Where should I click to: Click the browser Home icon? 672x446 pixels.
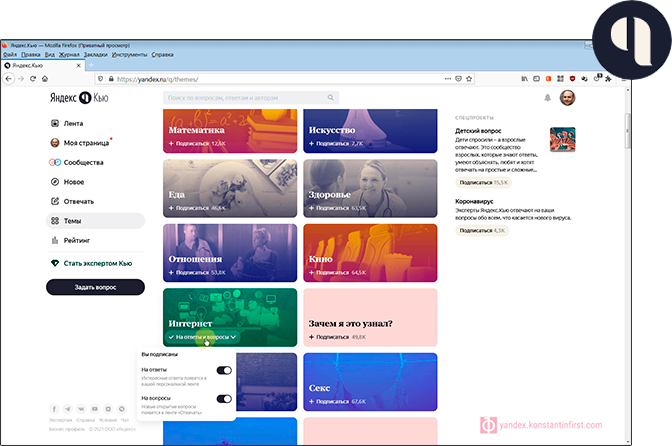45,79
